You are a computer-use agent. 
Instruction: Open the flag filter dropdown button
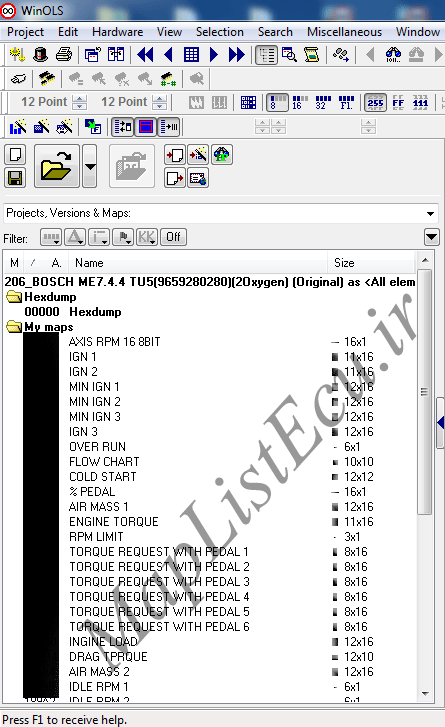pos(123,237)
